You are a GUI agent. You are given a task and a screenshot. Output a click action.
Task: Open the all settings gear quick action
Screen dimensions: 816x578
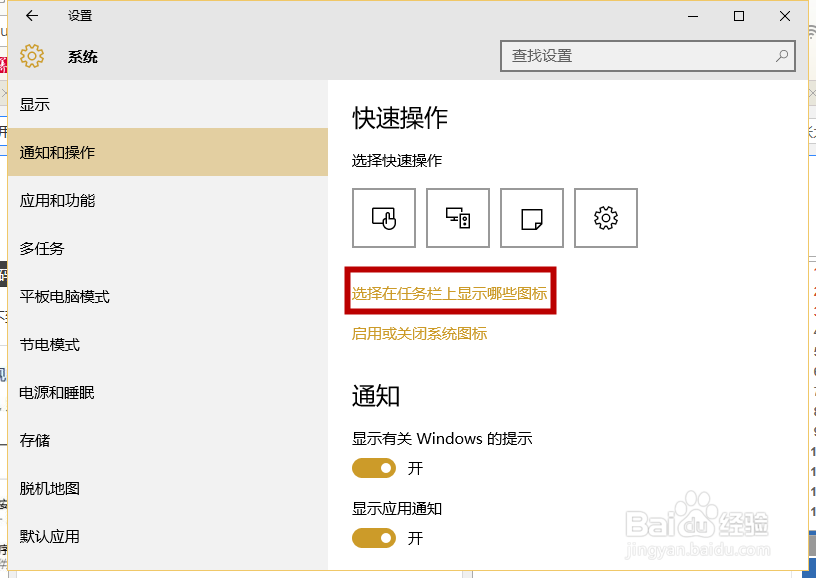pyautogui.click(x=605, y=217)
